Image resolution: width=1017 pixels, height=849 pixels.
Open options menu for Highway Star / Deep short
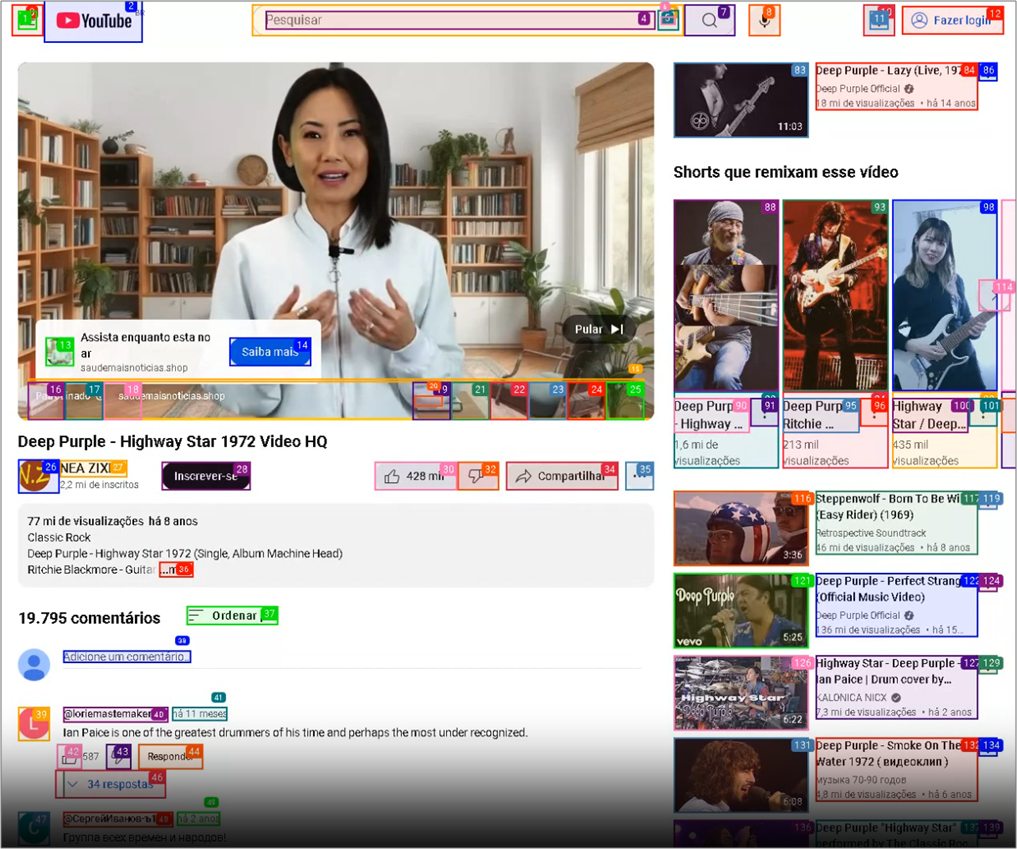pyautogui.click(x=984, y=413)
